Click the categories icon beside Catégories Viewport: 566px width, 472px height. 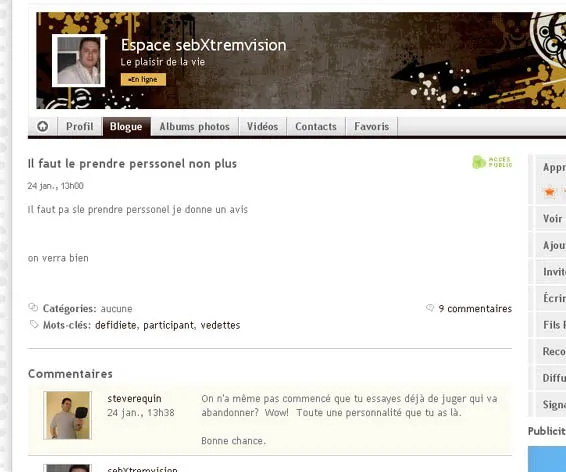pyautogui.click(x=33, y=307)
